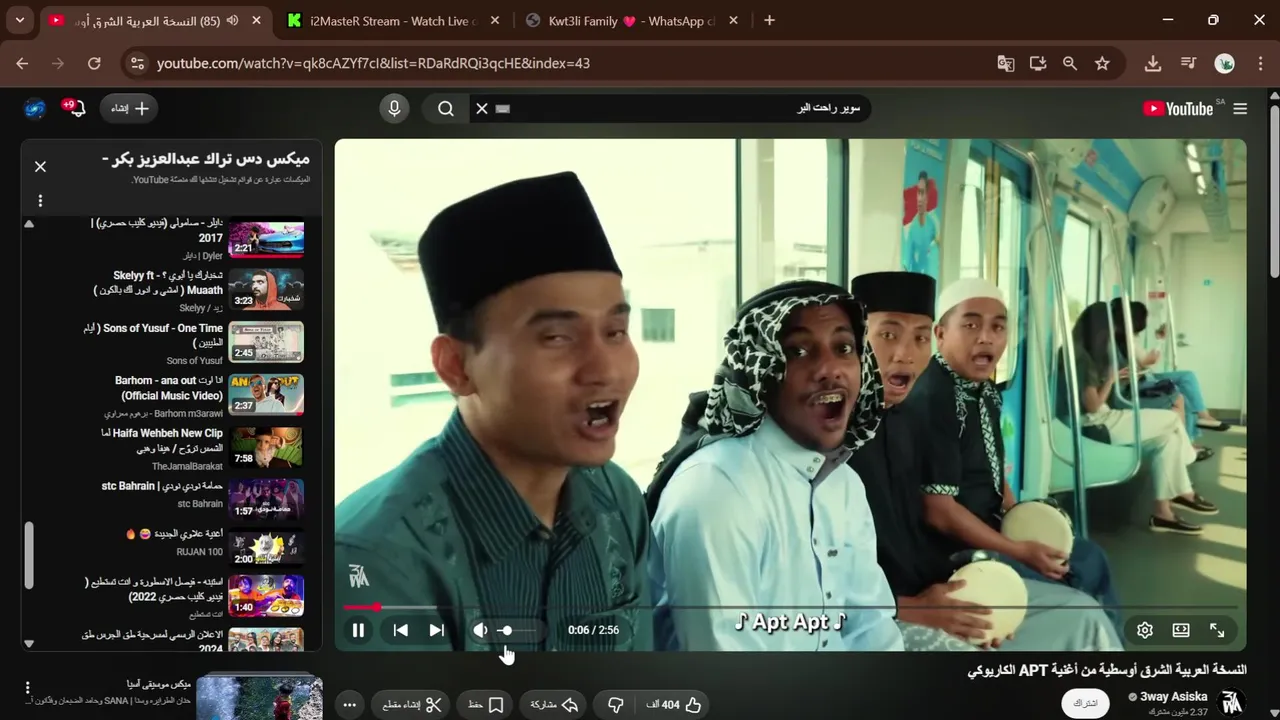Open the إنشاء create button
Image resolution: width=1280 pixels, height=720 pixels.
click(x=129, y=108)
